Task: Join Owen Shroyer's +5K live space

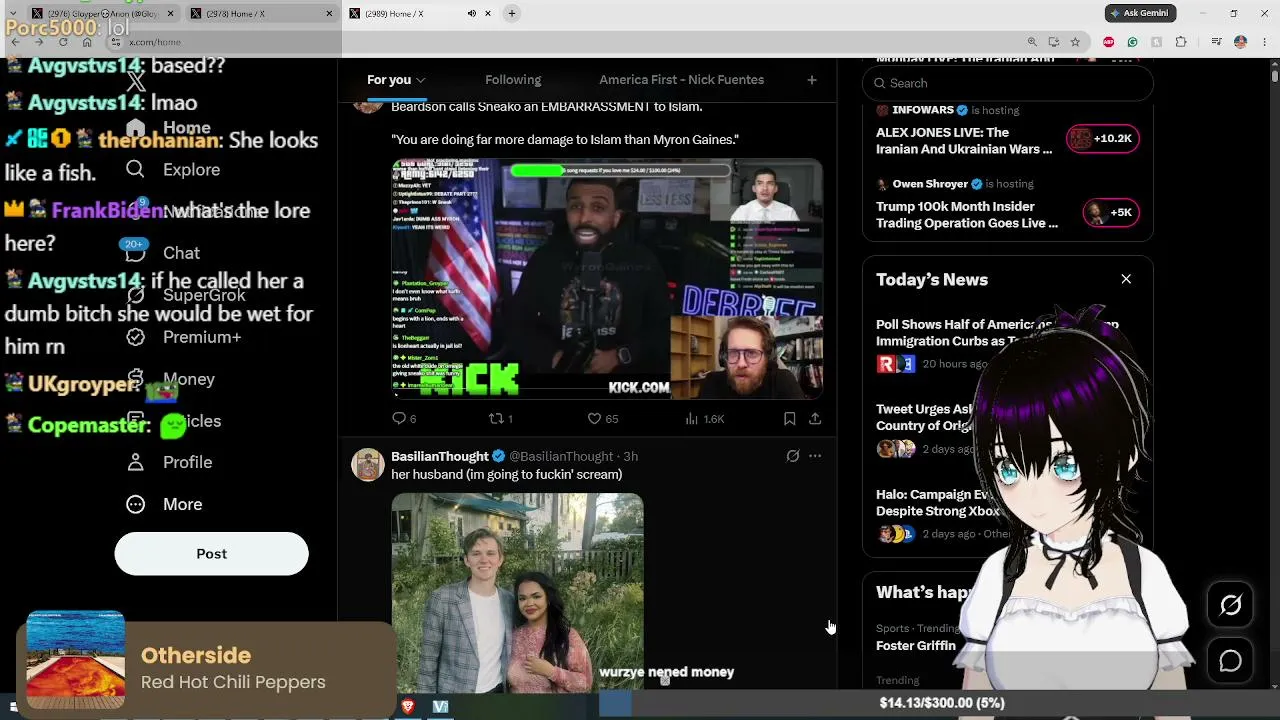Action: pyautogui.click(x=1110, y=212)
